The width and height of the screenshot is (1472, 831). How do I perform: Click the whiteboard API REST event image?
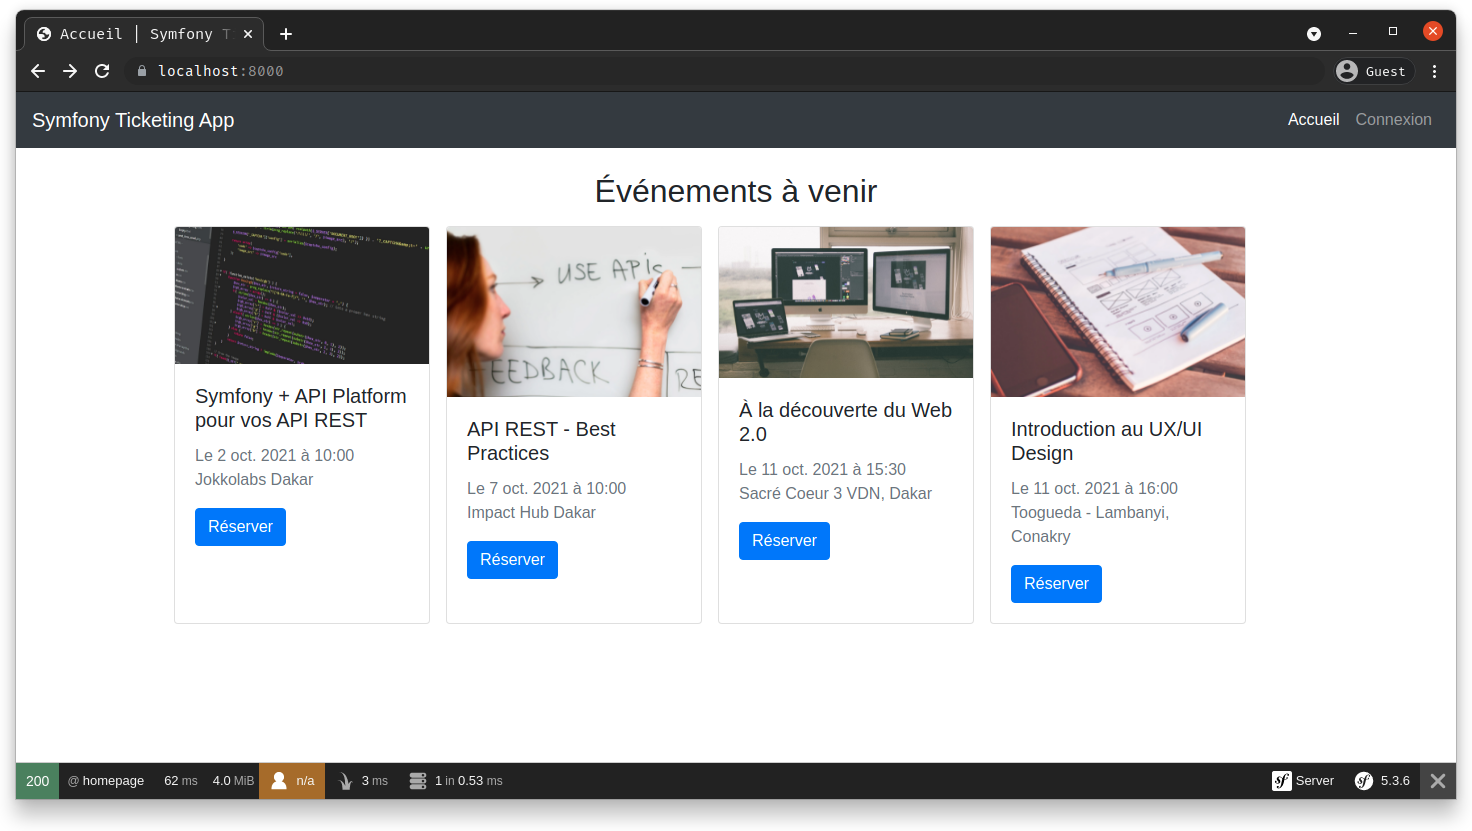pyautogui.click(x=574, y=312)
